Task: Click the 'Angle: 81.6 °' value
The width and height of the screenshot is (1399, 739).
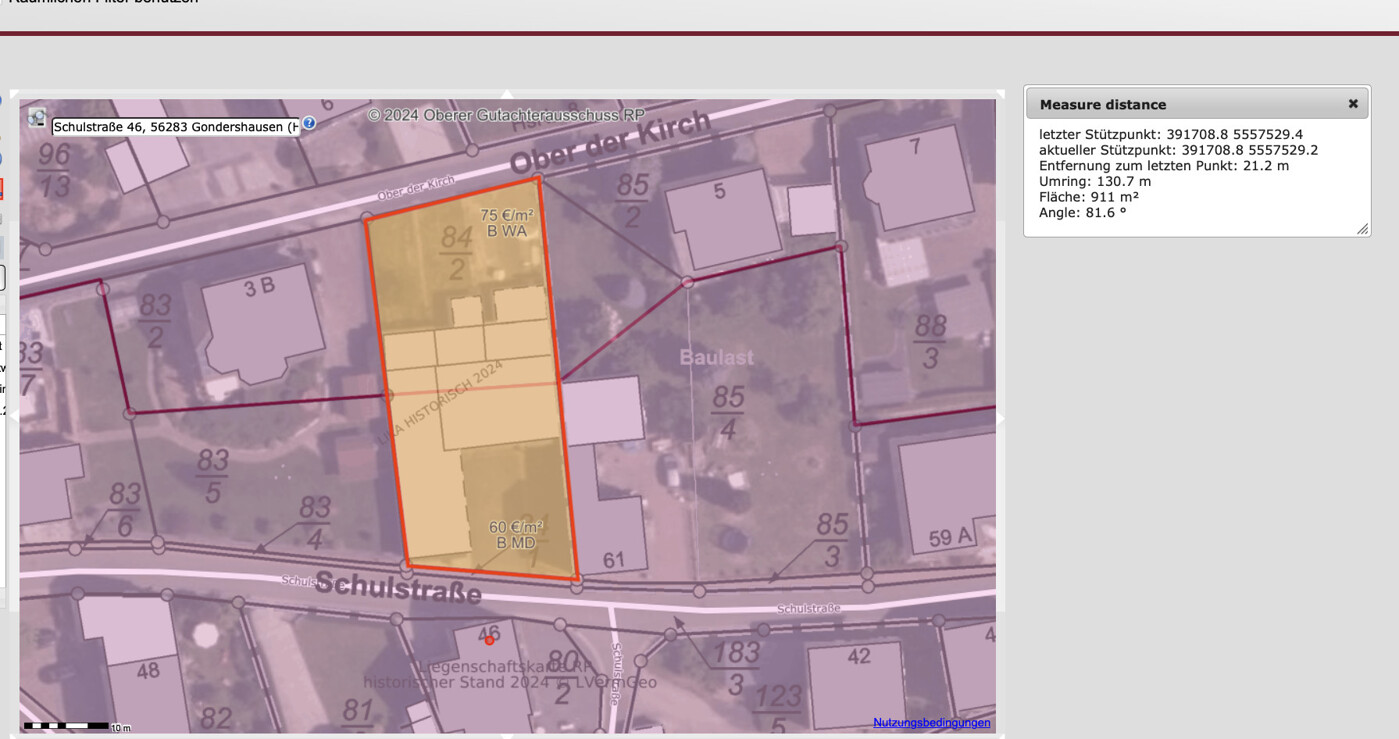Action: click(1083, 213)
